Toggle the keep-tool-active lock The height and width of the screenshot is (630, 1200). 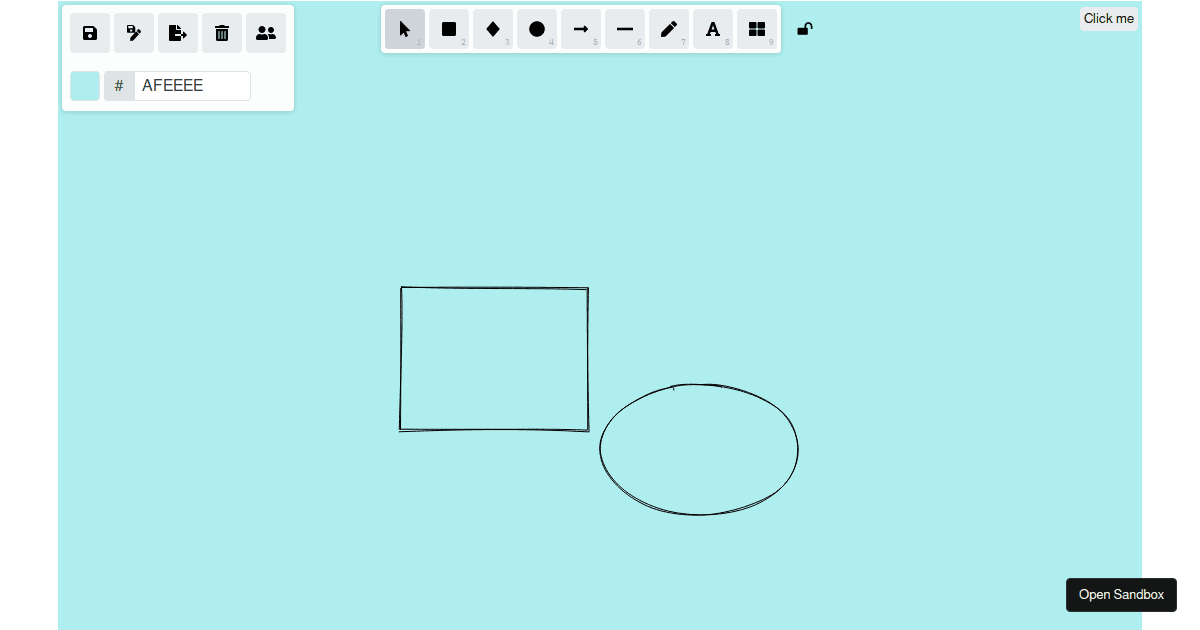pyautogui.click(x=804, y=29)
